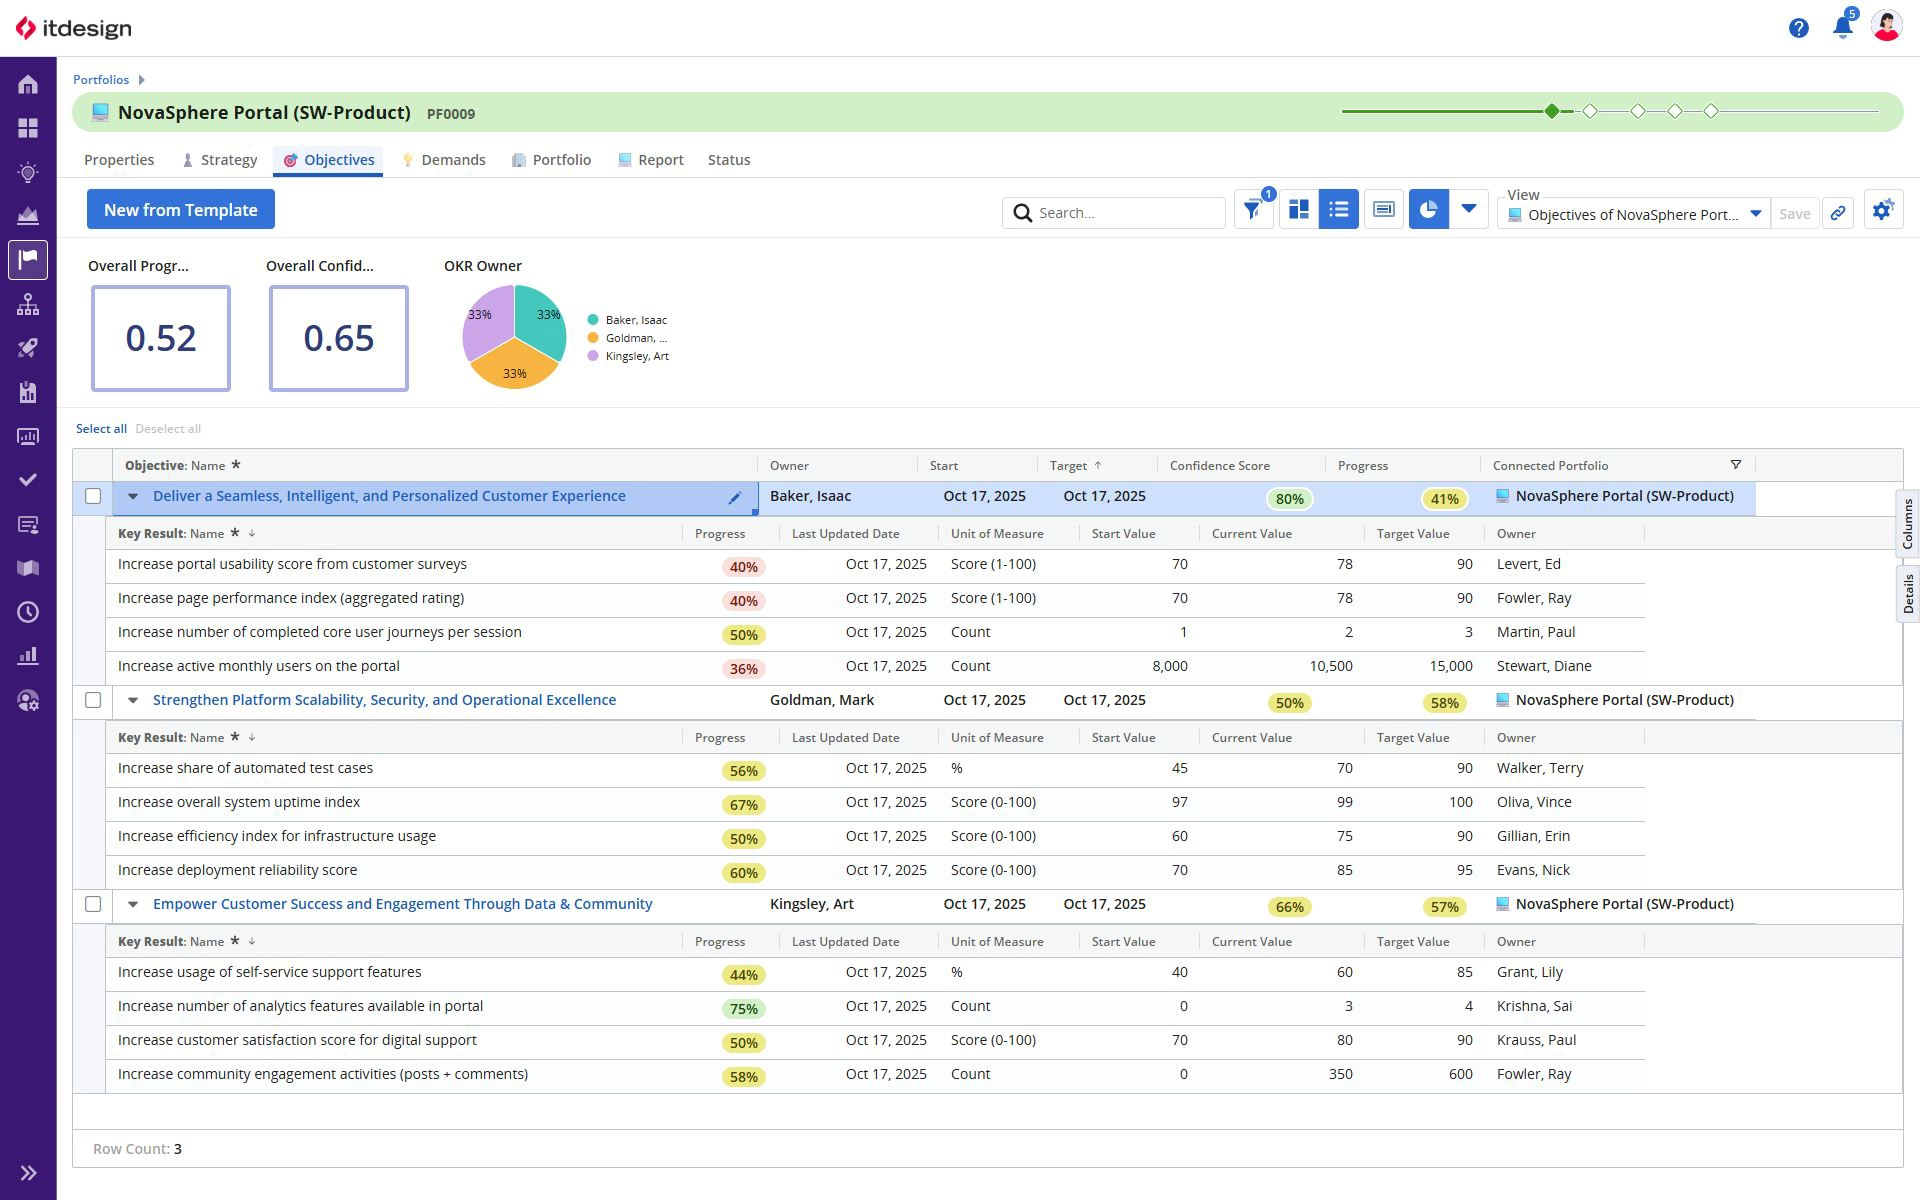Open Empower Customer Success objective link
Viewport: 1920px width, 1200px height.
click(402, 904)
